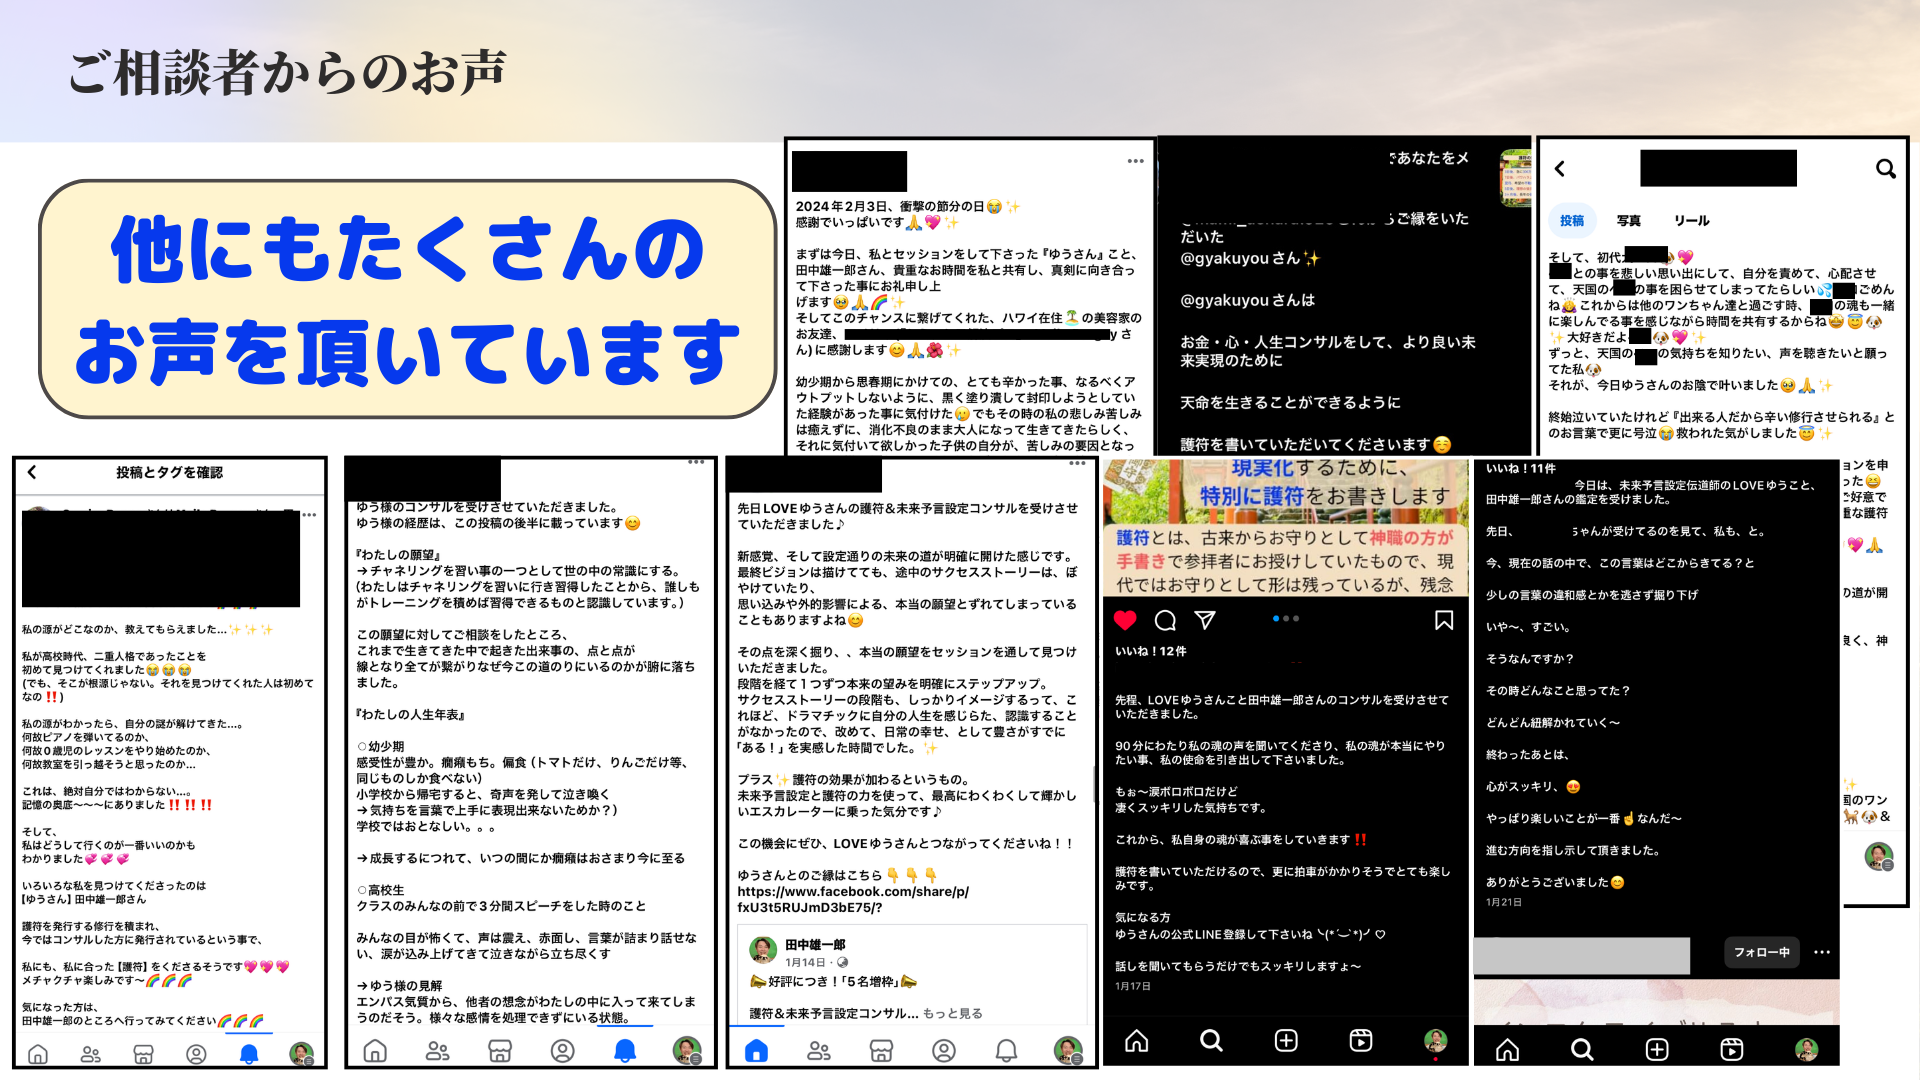
Task: Click the outlined notification bell icon
Action: tap(1006, 1050)
